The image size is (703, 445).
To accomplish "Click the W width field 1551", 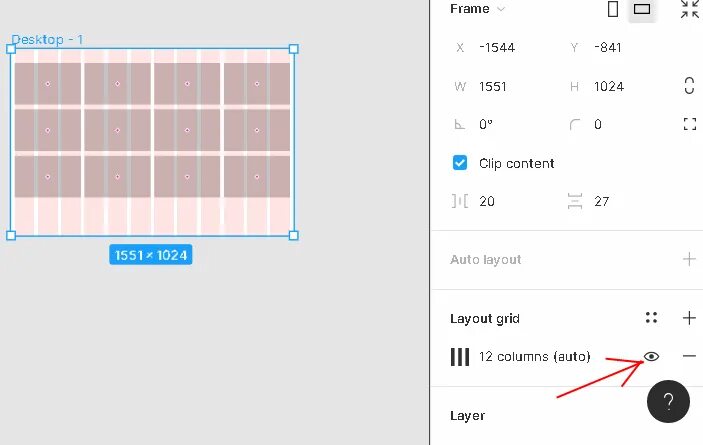I will [506, 86].
